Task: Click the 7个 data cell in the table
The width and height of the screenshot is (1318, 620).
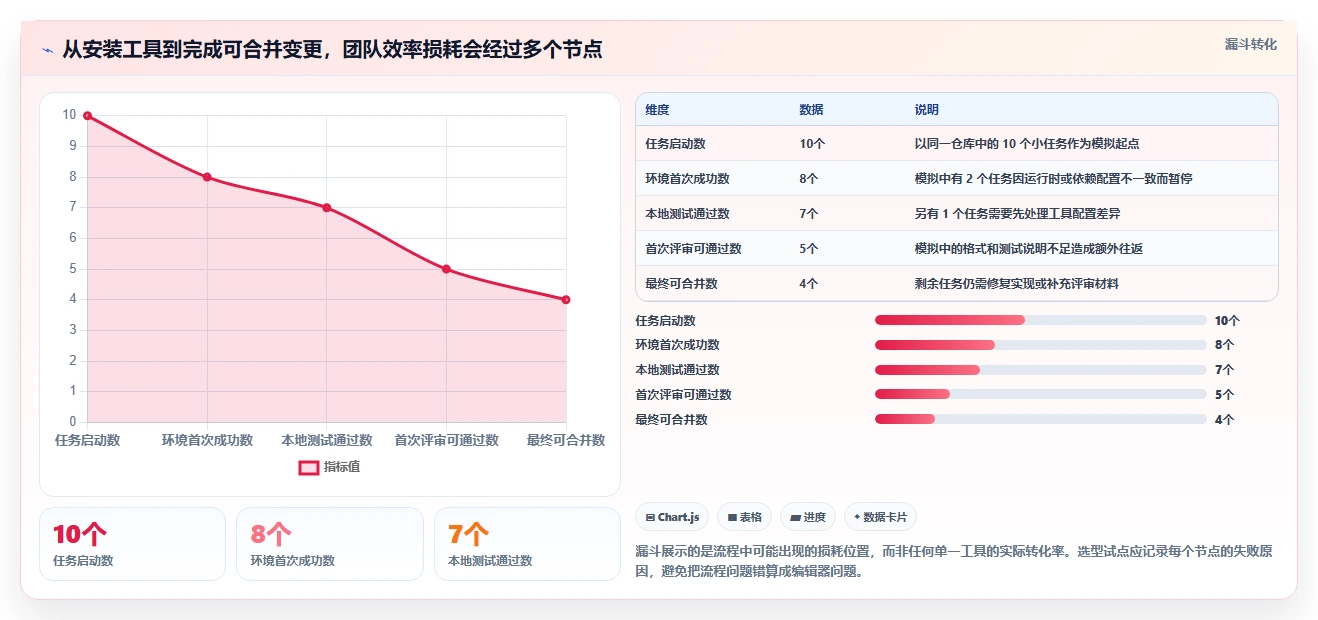Action: pos(809,214)
